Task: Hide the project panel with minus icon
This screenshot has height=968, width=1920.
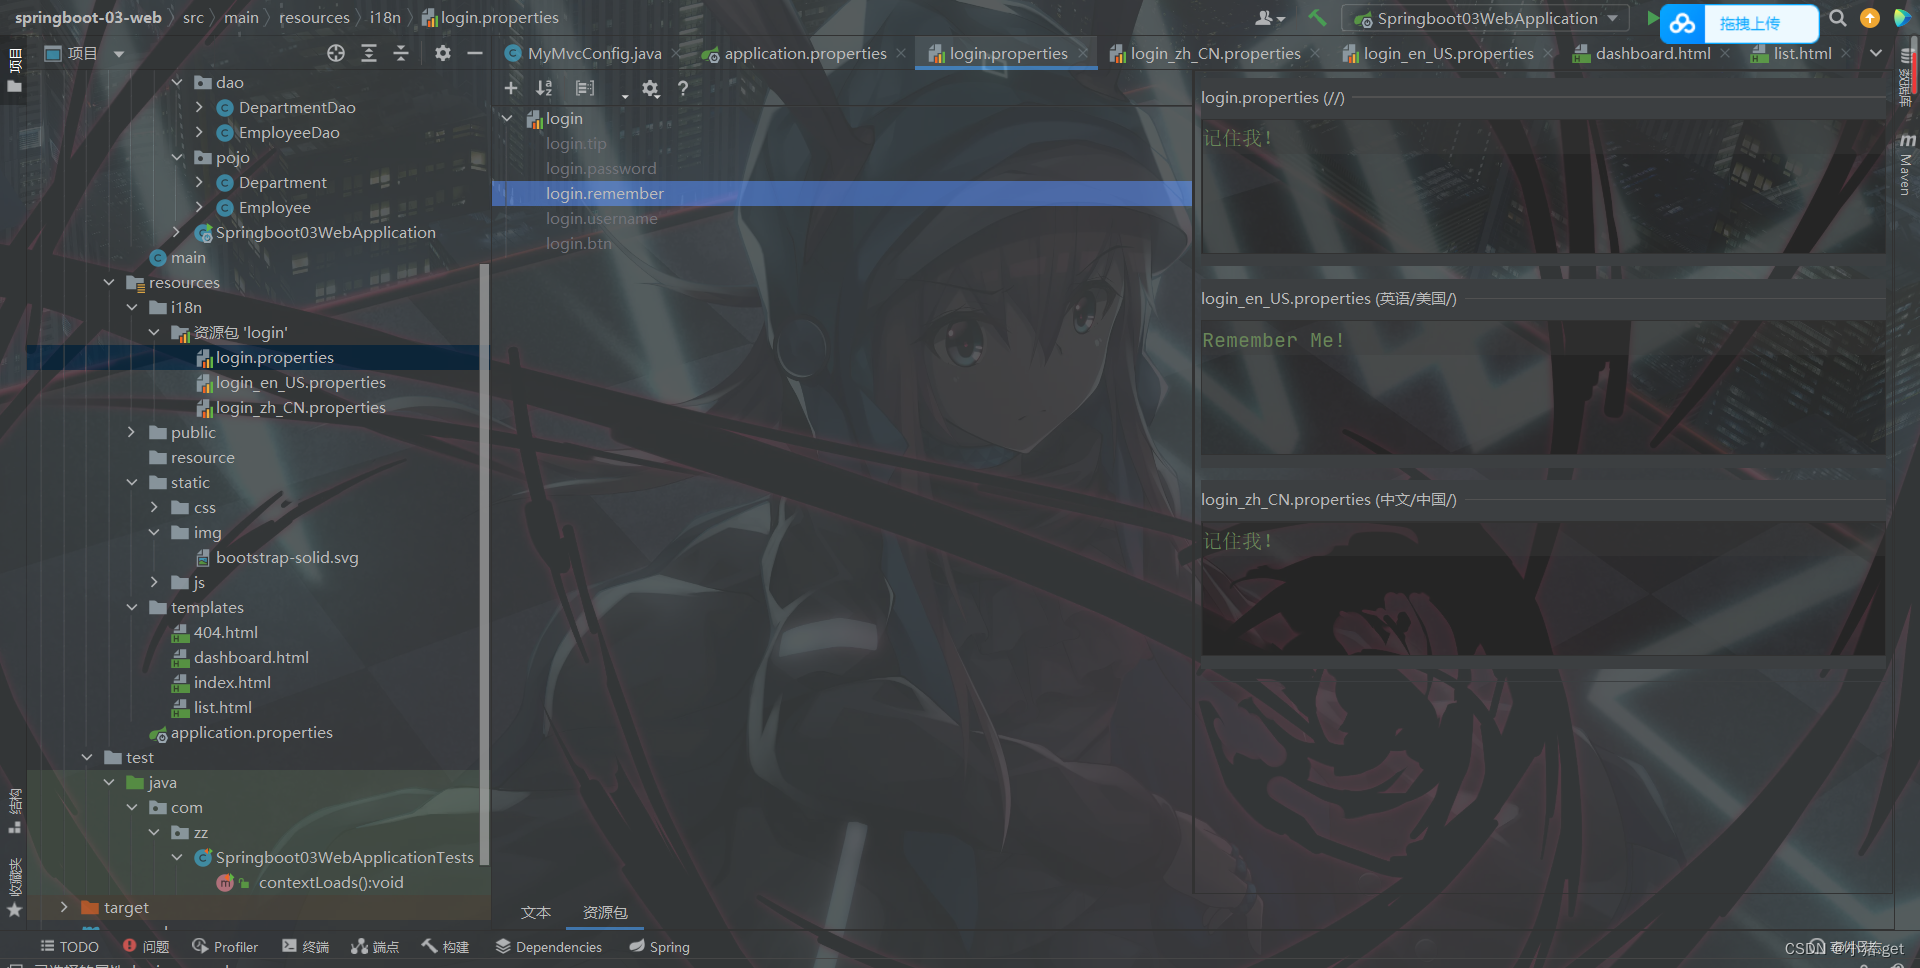Action: click(x=475, y=53)
